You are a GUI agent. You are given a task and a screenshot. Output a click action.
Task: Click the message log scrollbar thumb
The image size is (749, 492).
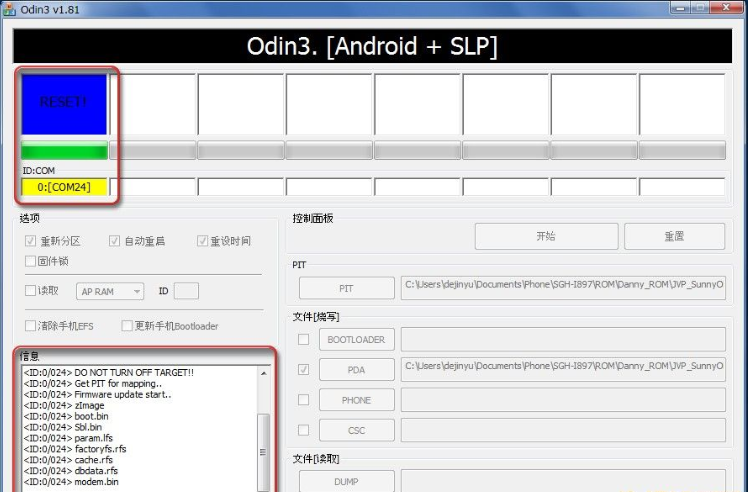(264, 451)
